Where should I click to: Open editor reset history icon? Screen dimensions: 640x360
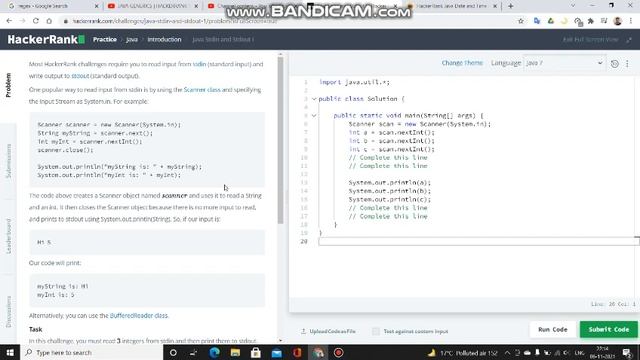pos(615,63)
